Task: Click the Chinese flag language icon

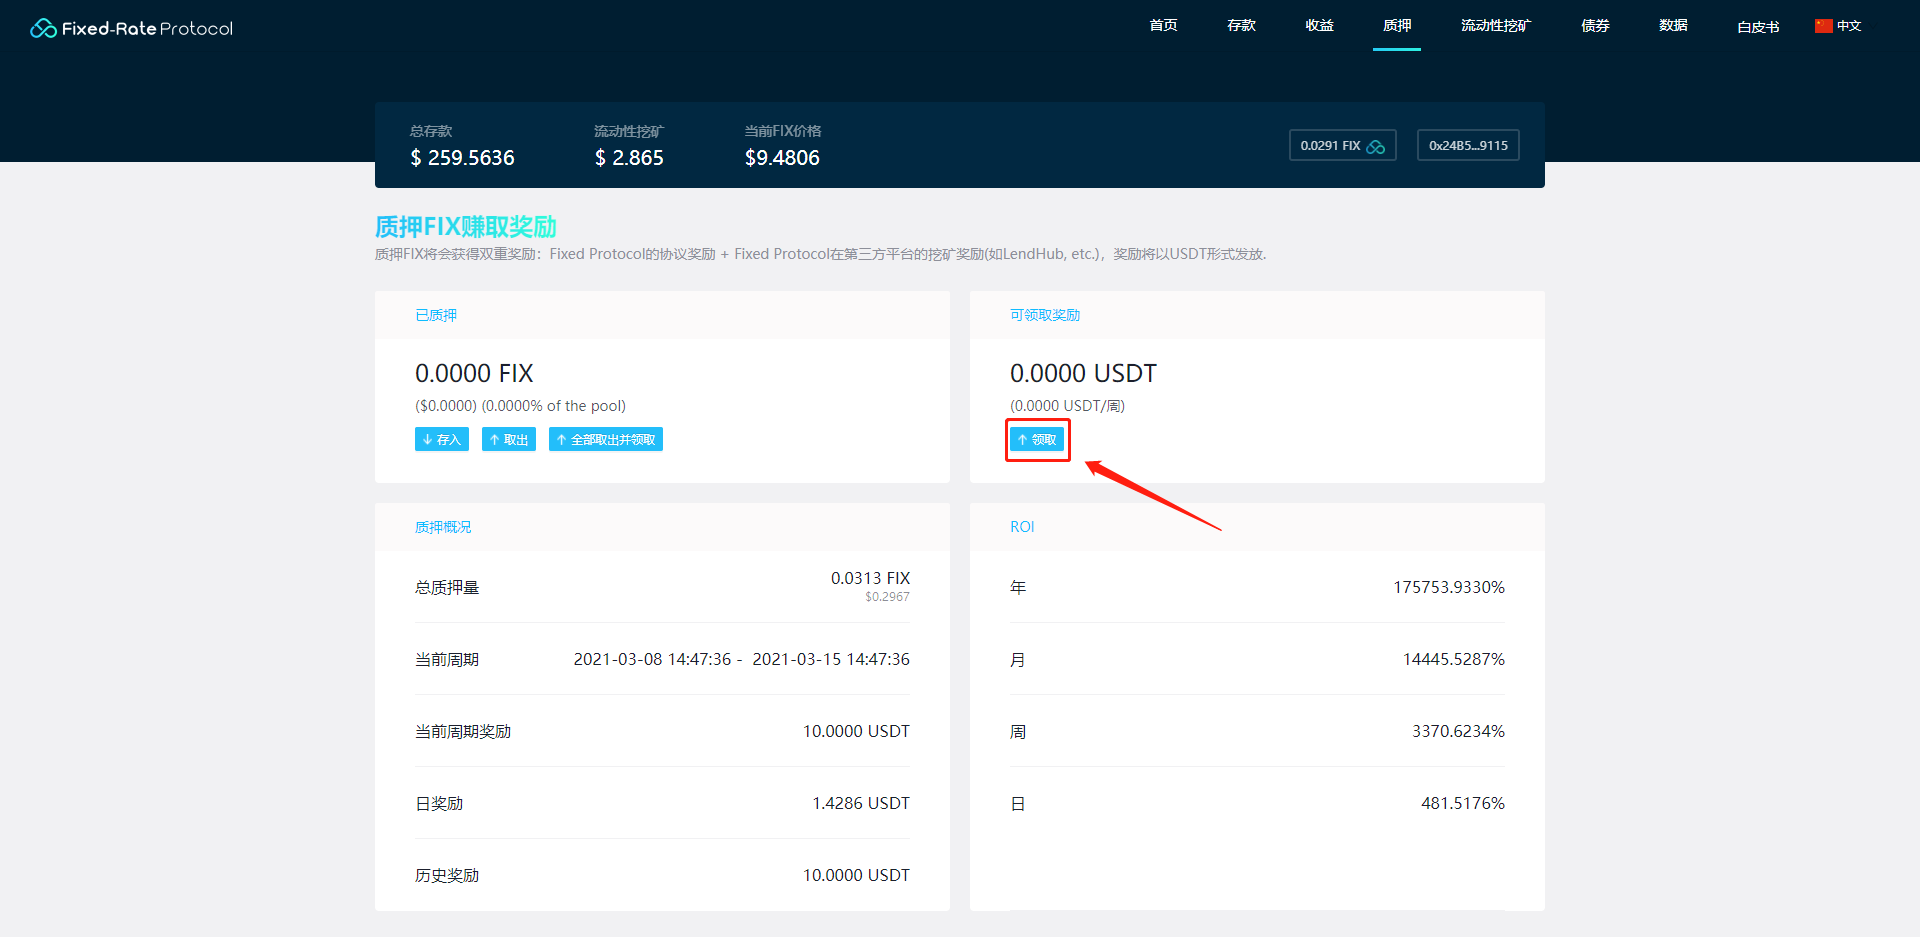Action: click(x=1824, y=26)
